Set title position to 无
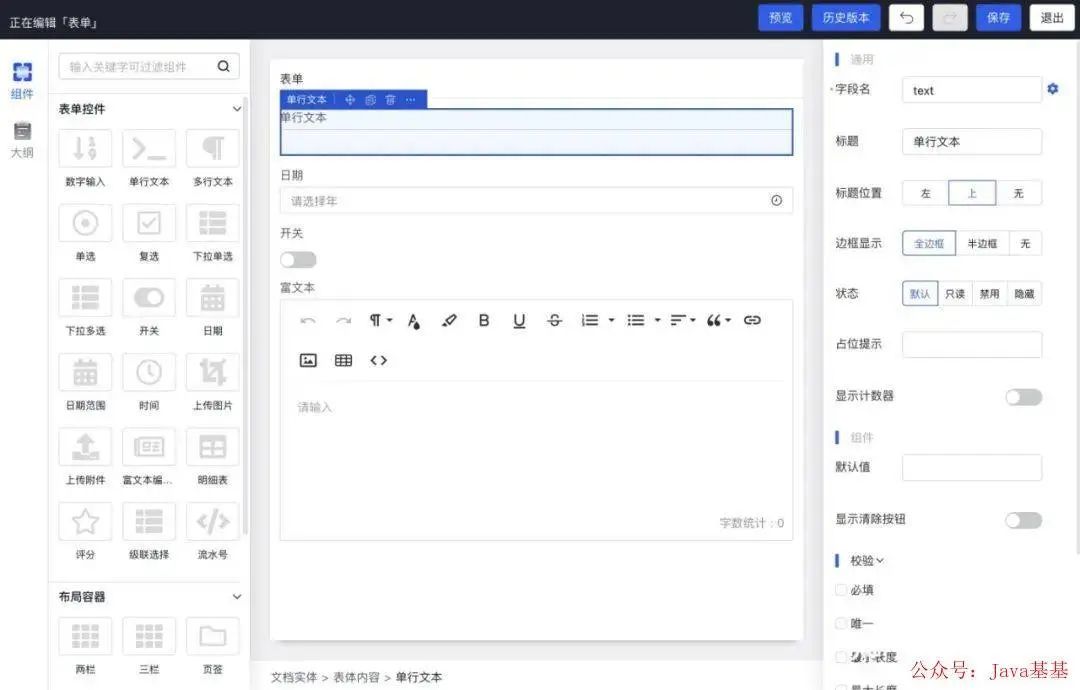 (1019, 194)
